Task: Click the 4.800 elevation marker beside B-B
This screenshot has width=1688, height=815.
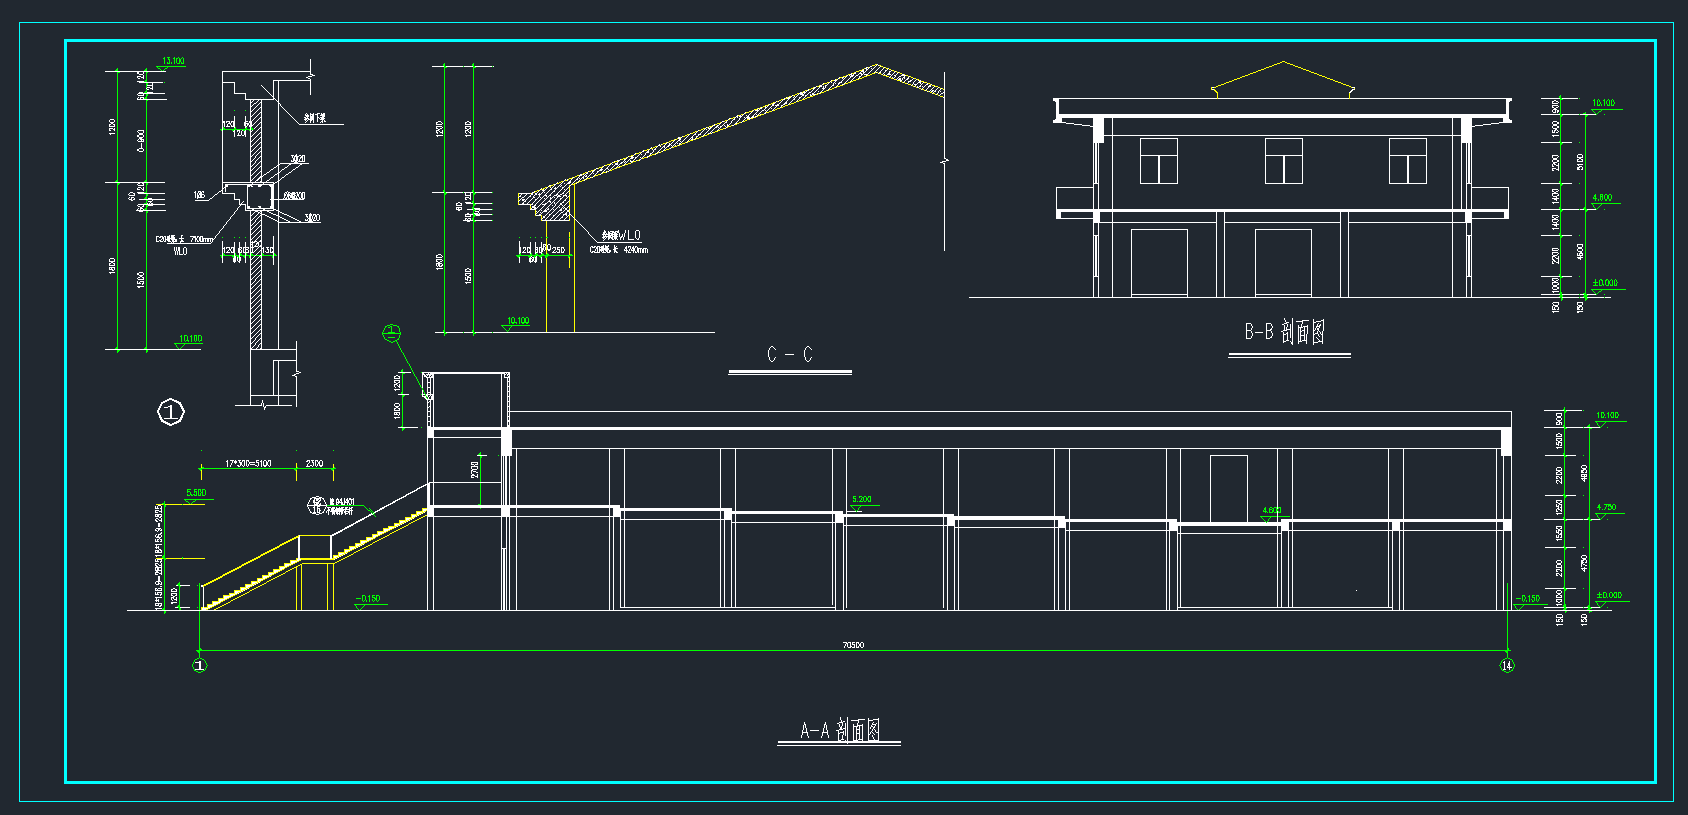Action: click(x=1601, y=198)
